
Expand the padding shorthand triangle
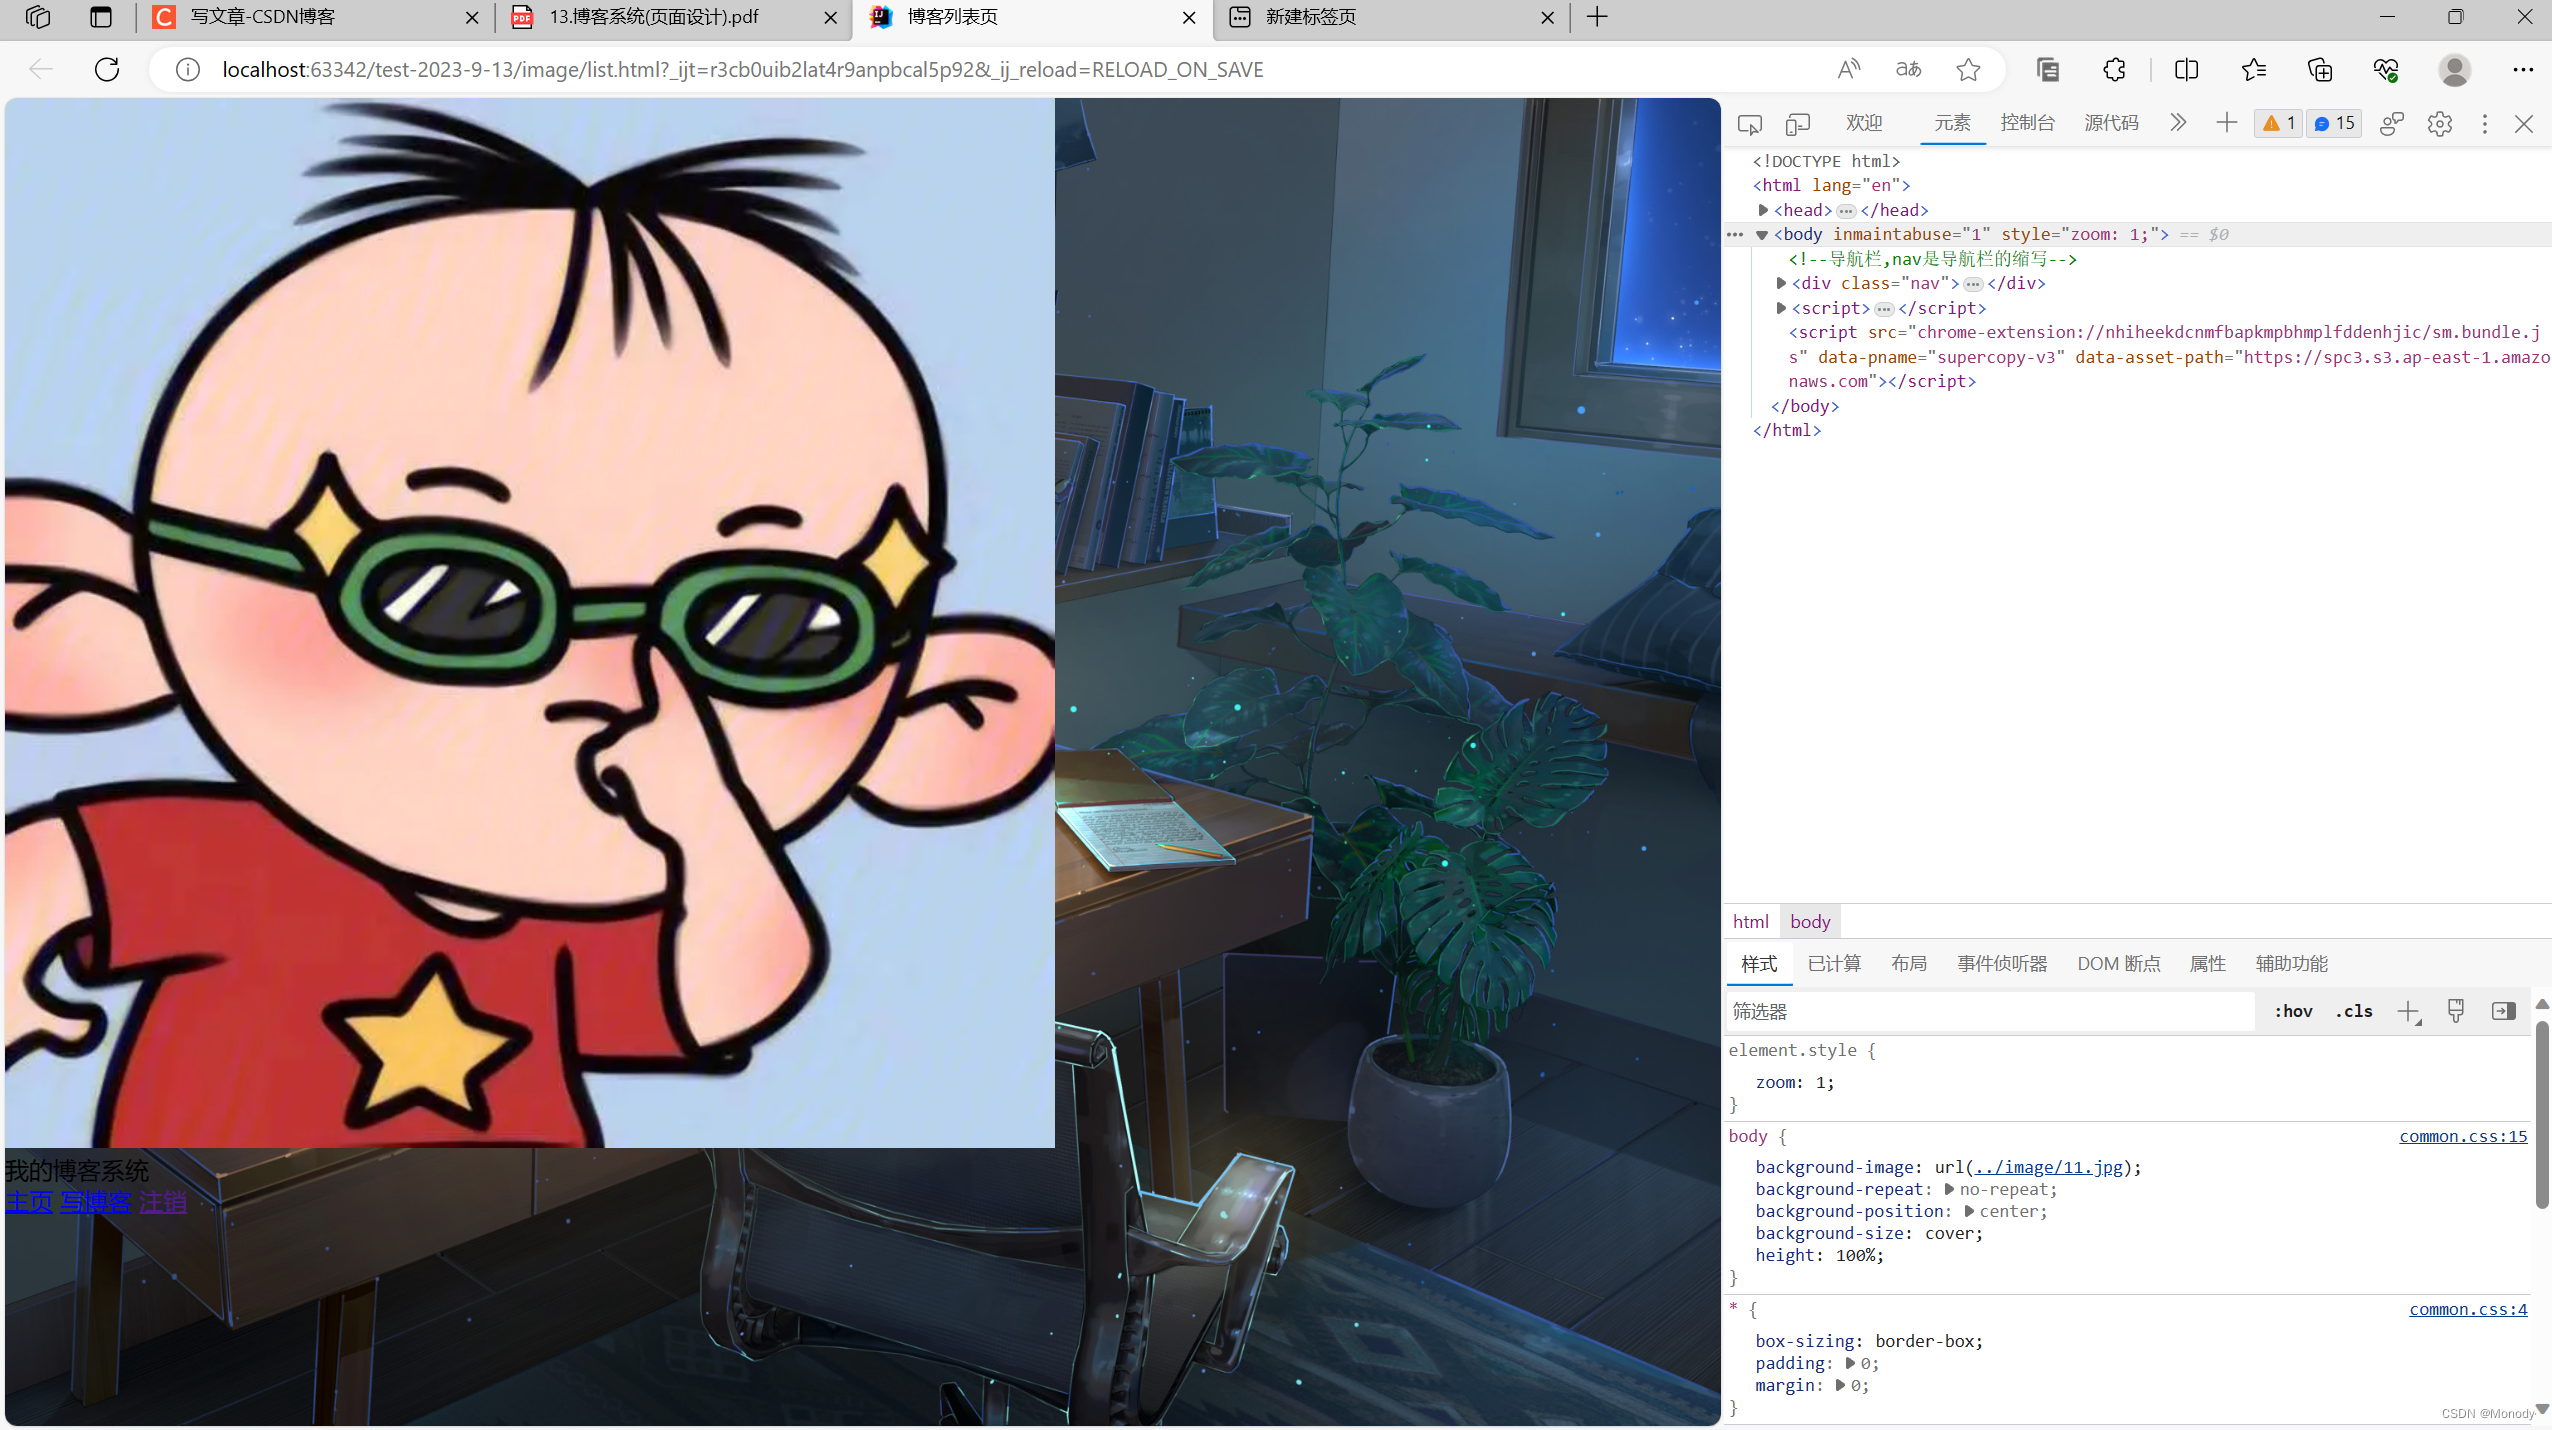1850,1363
